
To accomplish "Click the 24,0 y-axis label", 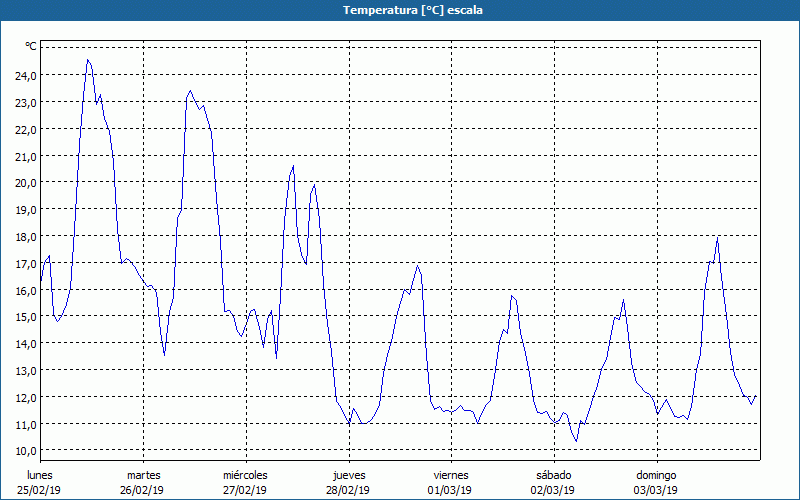I will [26, 76].
